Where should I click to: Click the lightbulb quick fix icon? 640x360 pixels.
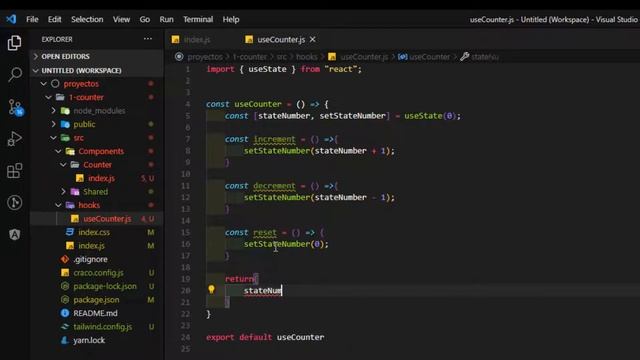(211, 289)
